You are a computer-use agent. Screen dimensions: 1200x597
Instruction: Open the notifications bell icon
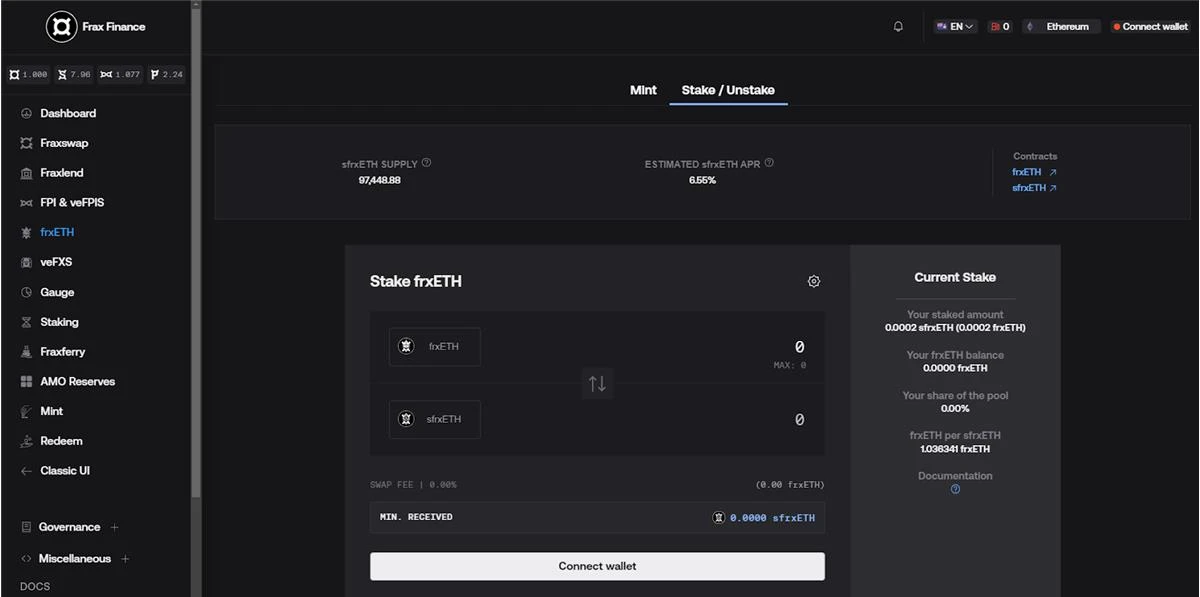pos(898,27)
